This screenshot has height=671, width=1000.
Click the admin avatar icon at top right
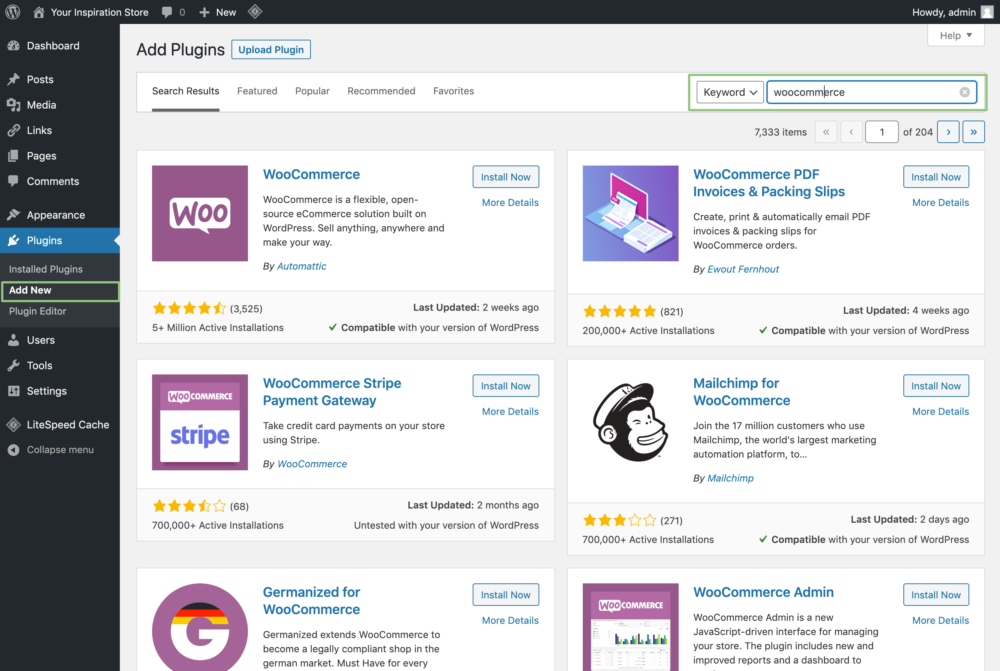(987, 12)
